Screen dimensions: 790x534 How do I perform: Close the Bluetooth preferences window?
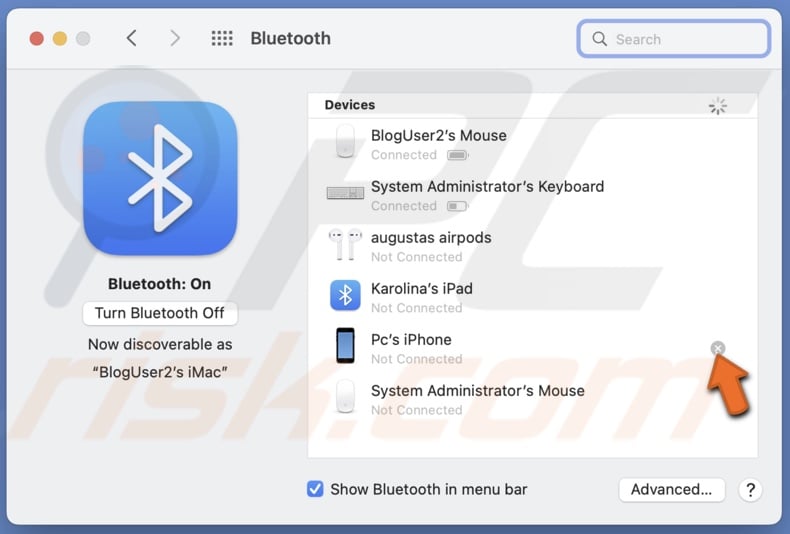(x=37, y=39)
